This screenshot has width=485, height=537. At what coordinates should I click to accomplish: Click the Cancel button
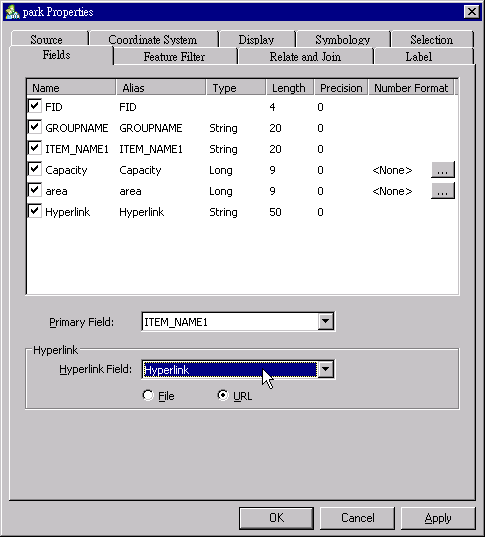(357, 518)
